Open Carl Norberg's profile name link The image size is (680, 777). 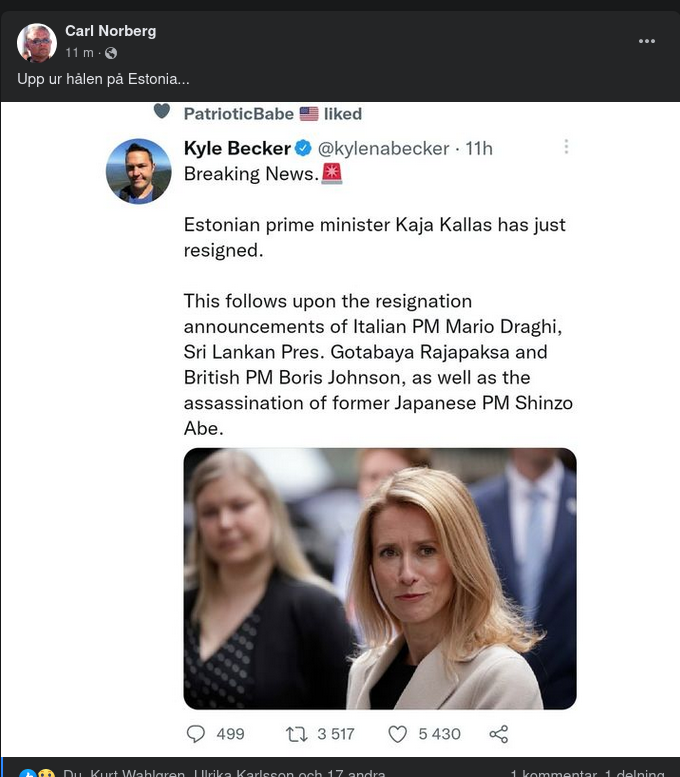point(110,31)
